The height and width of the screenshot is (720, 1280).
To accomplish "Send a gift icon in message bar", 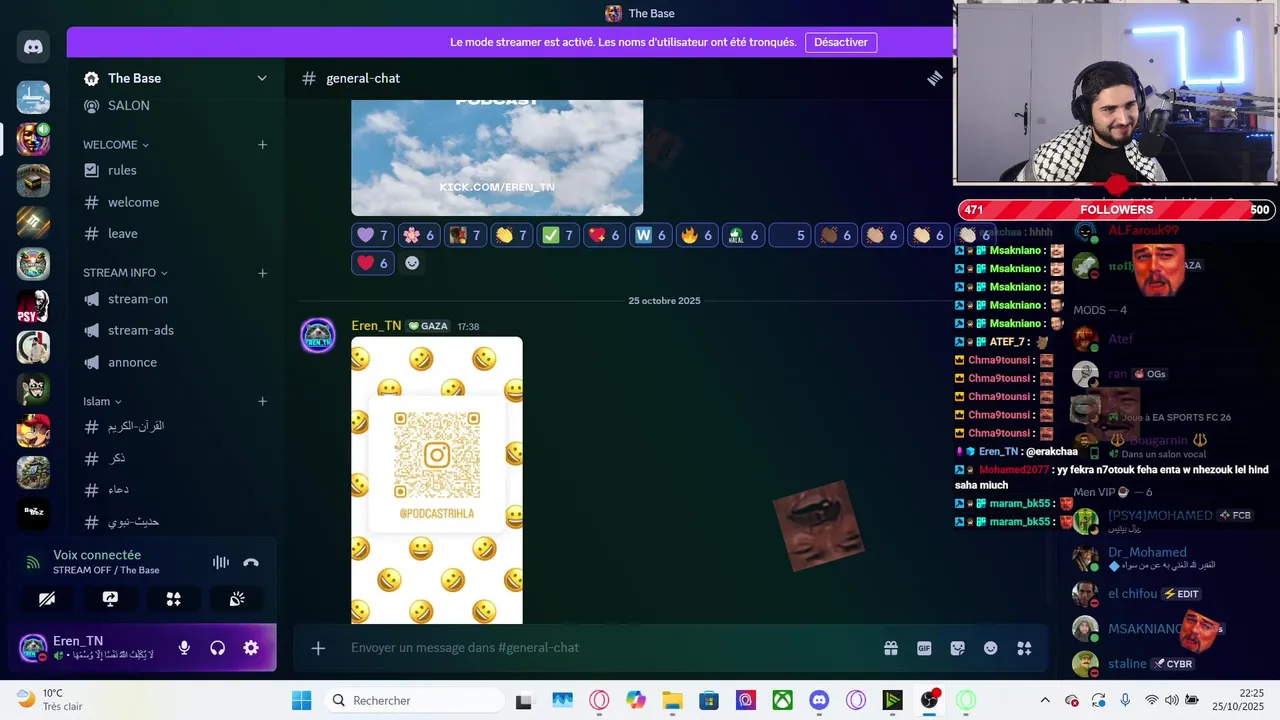I will pyautogui.click(x=891, y=648).
